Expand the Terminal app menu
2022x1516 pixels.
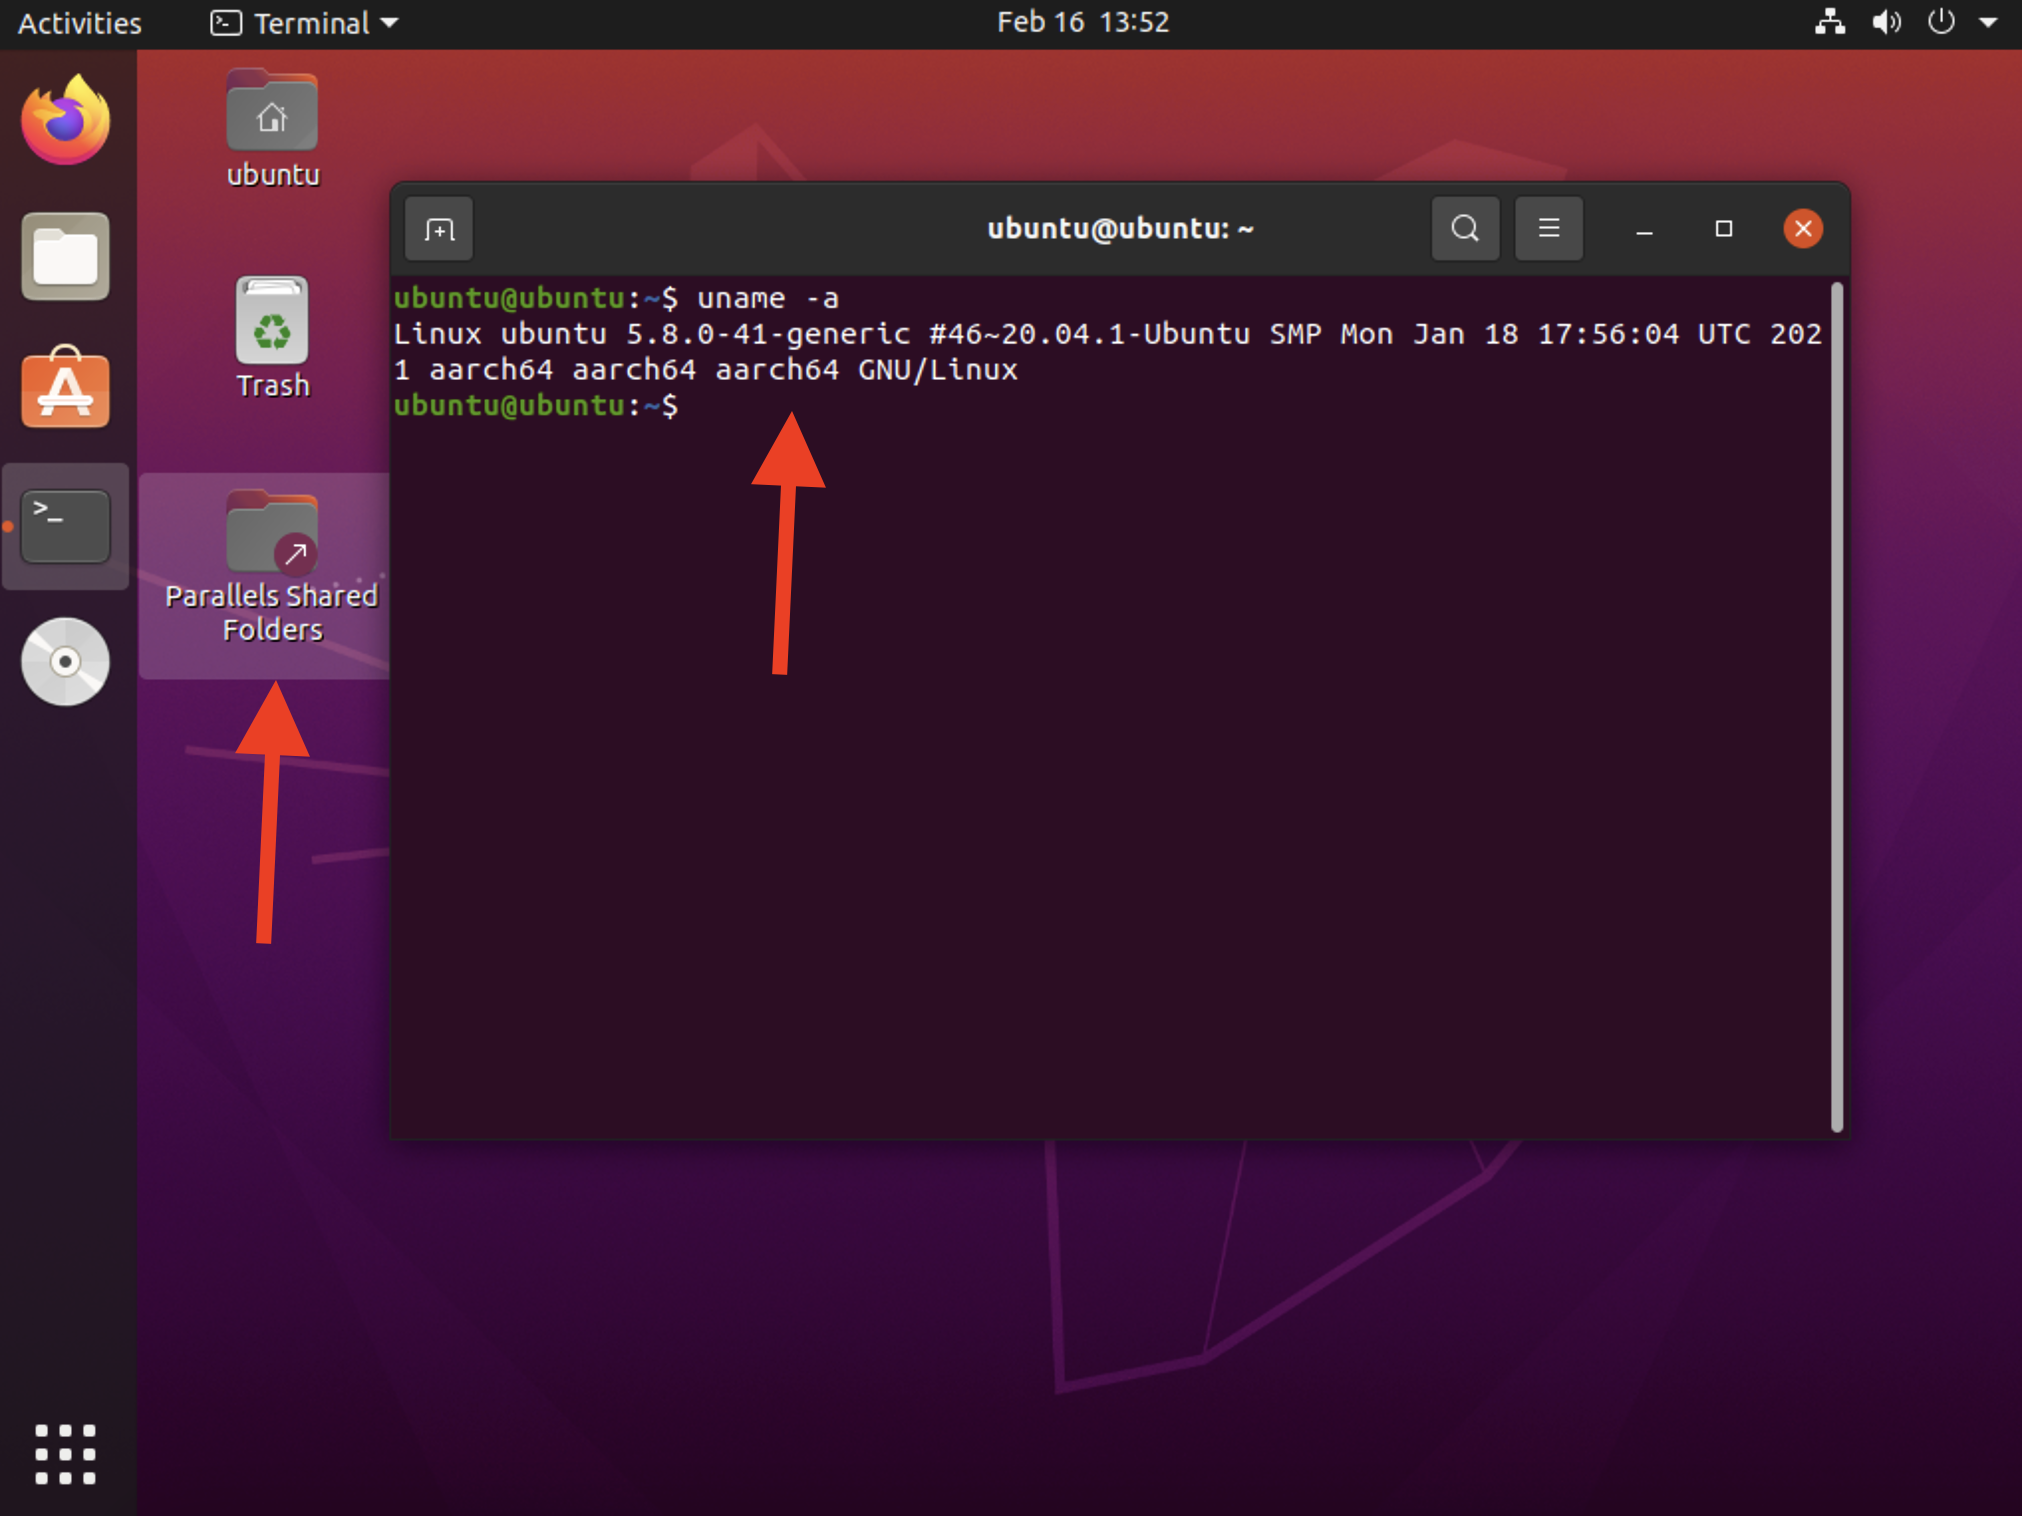pyautogui.click(x=305, y=22)
